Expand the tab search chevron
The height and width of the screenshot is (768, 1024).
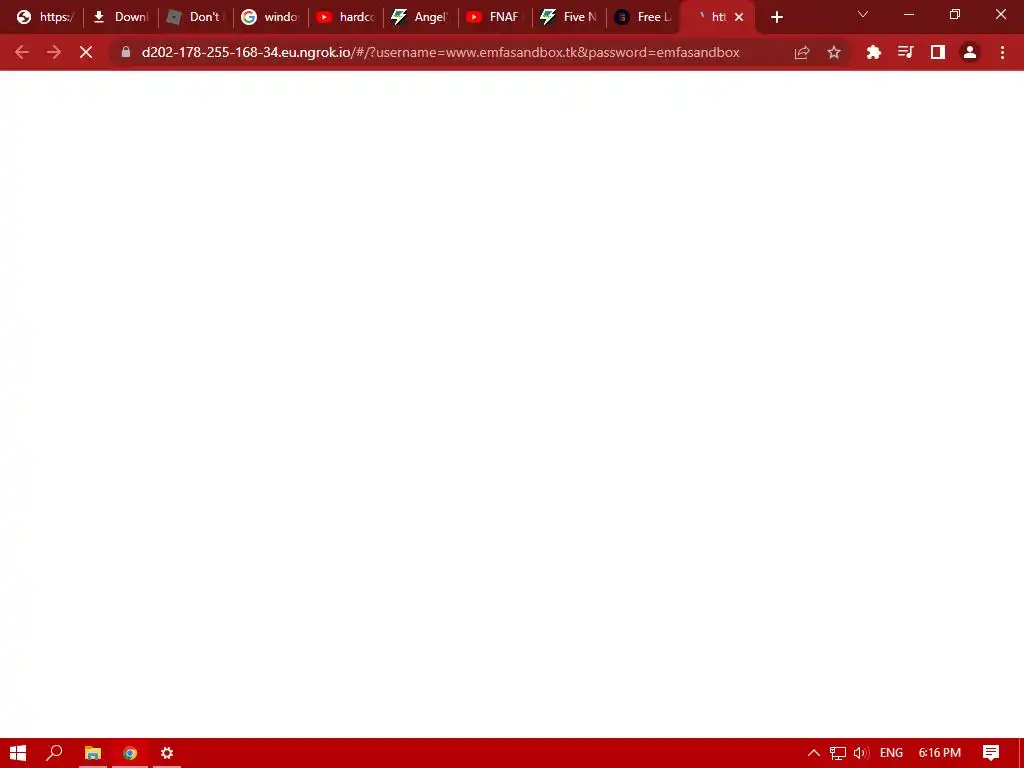pos(863,14)
